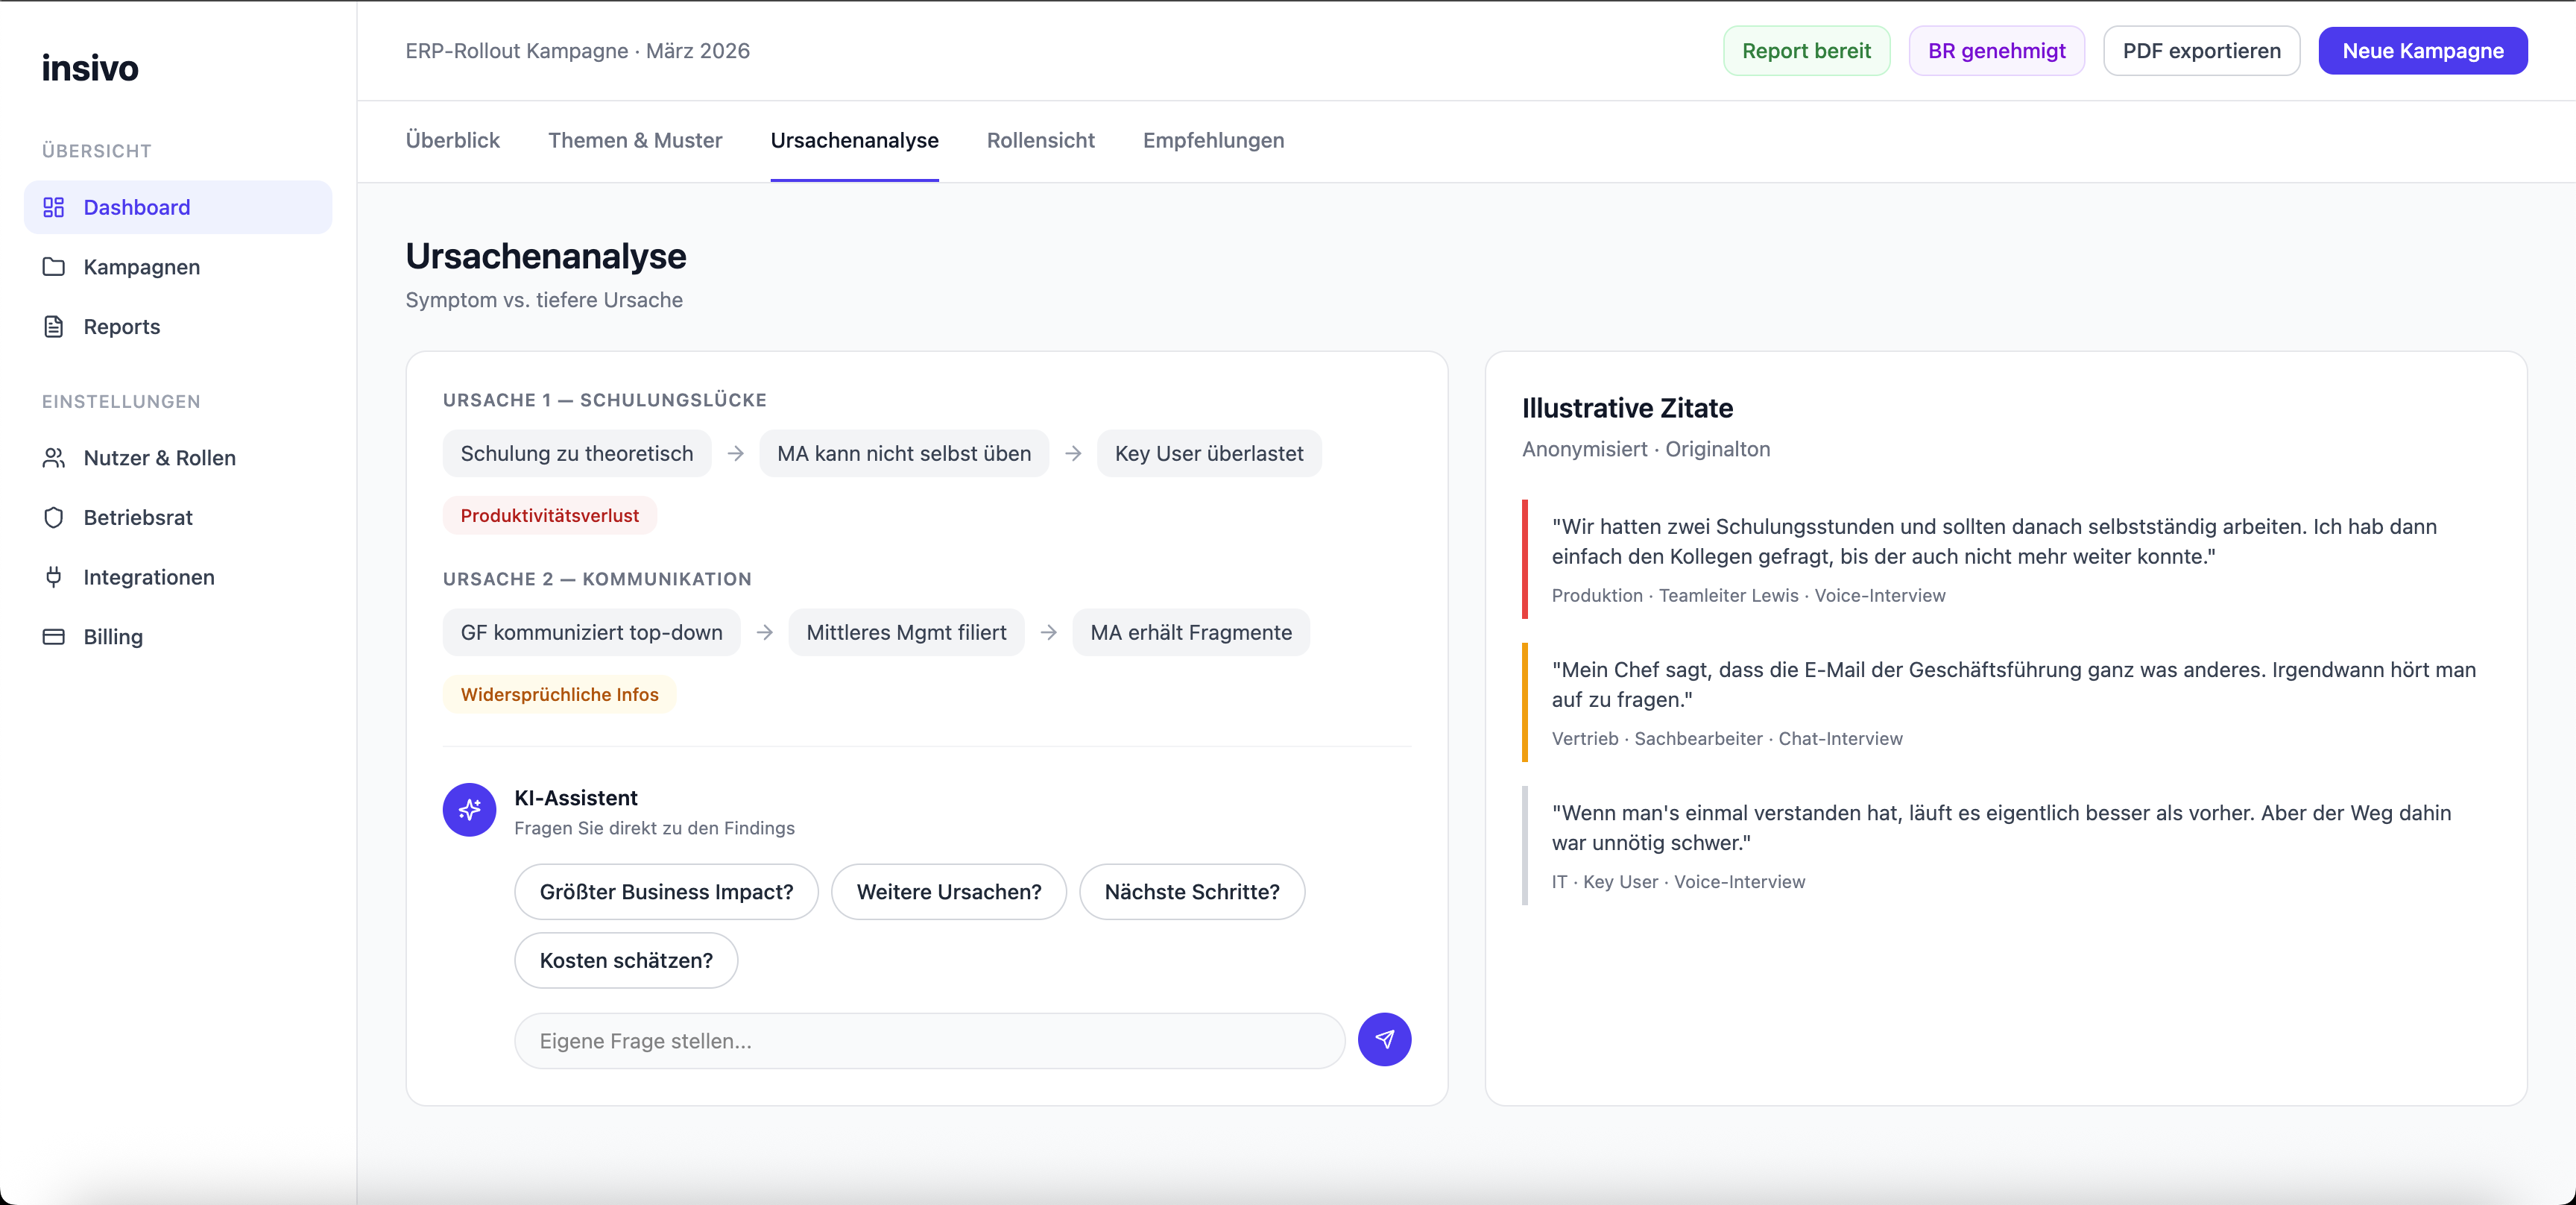Click the KI-Assistent sparkle avatar icon

[469, 810]
